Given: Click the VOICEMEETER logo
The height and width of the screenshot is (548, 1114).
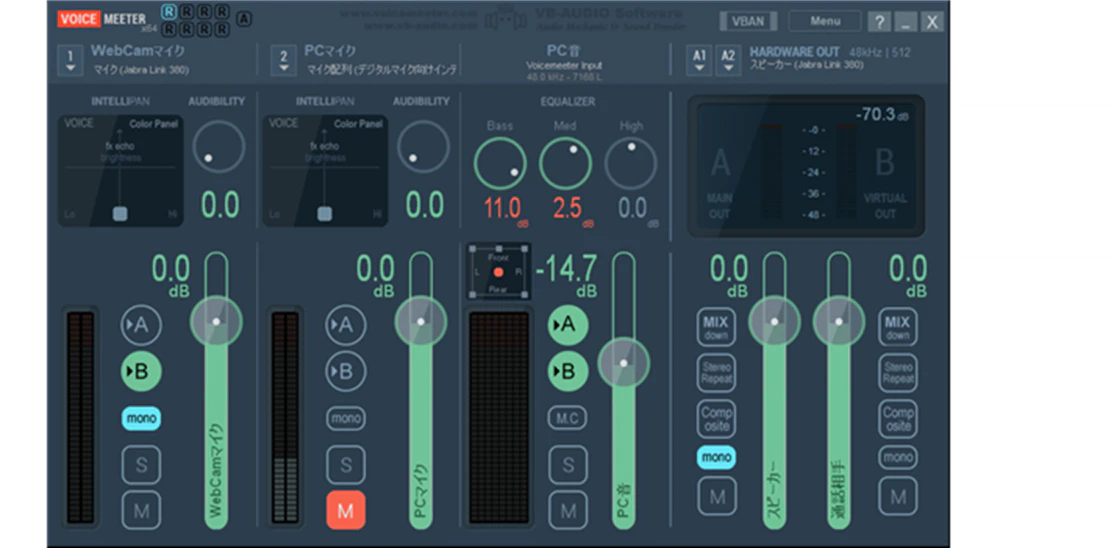Looking at the screenshot, I should 102,20.
